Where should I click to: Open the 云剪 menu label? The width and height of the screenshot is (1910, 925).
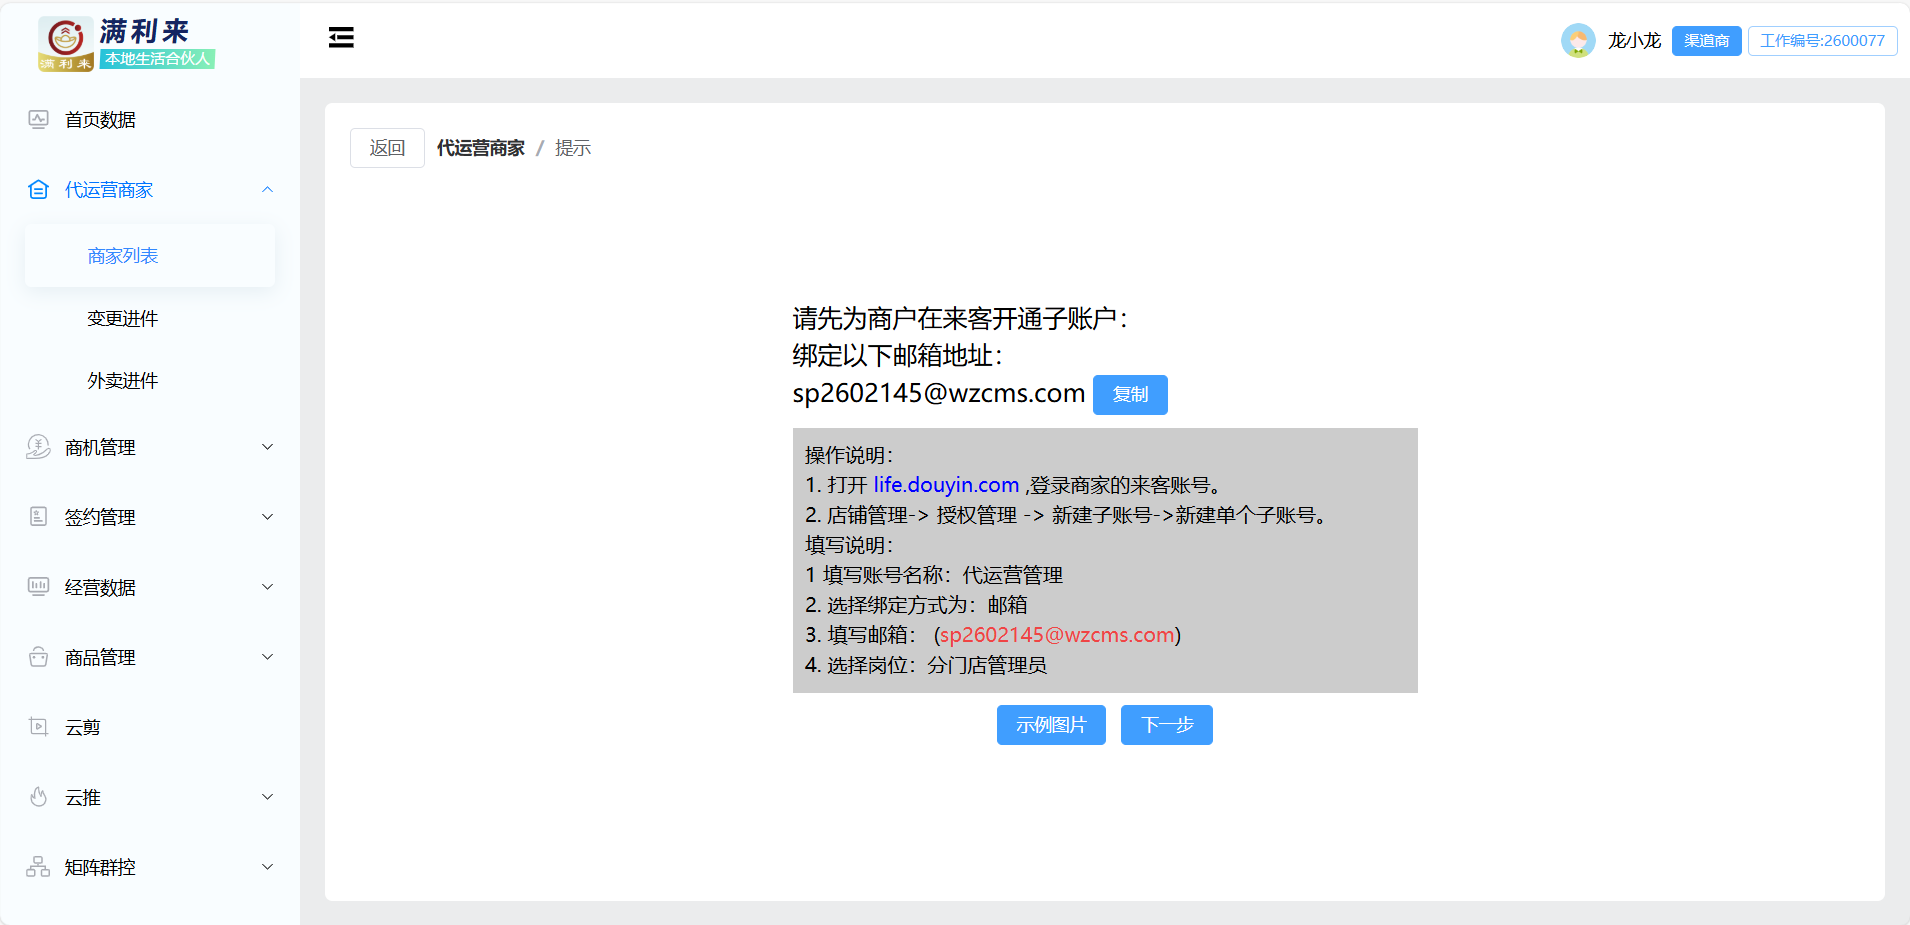click(x=83, y=728)
